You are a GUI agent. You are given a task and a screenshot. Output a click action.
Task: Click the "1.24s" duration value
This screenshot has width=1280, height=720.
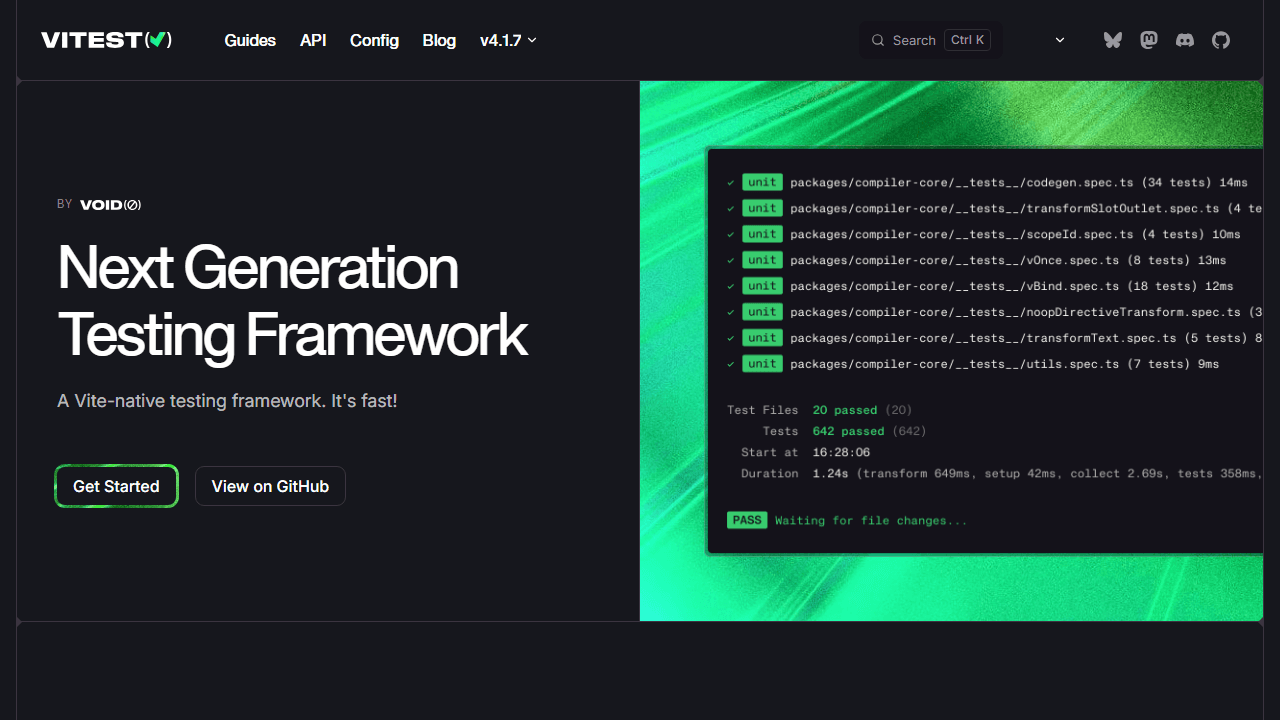pos(831,474)
